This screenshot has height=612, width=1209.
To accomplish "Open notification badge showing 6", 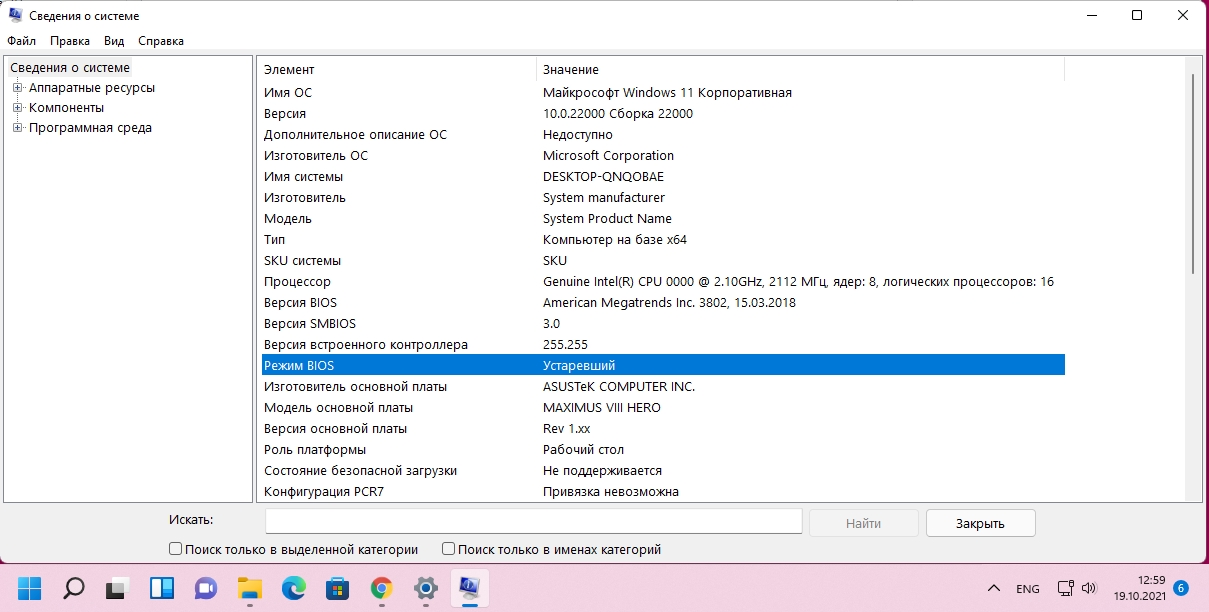I will [1181, 588].
